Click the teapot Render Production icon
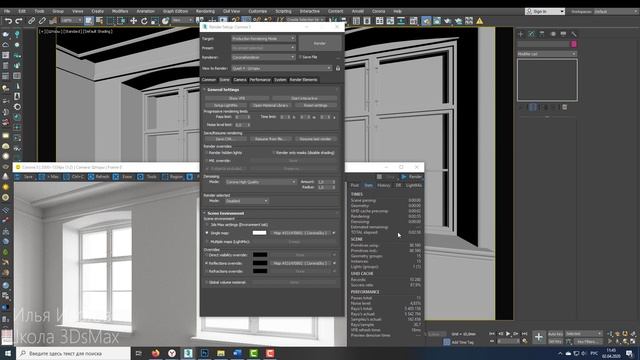This screenshot has width=640, height=360. [447, 21]
